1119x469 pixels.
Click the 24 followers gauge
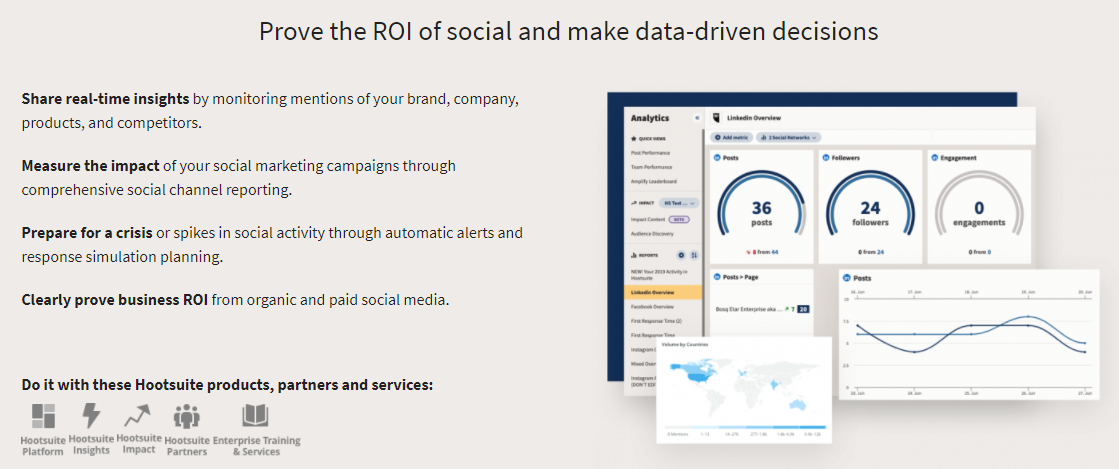tap(870, 202)
